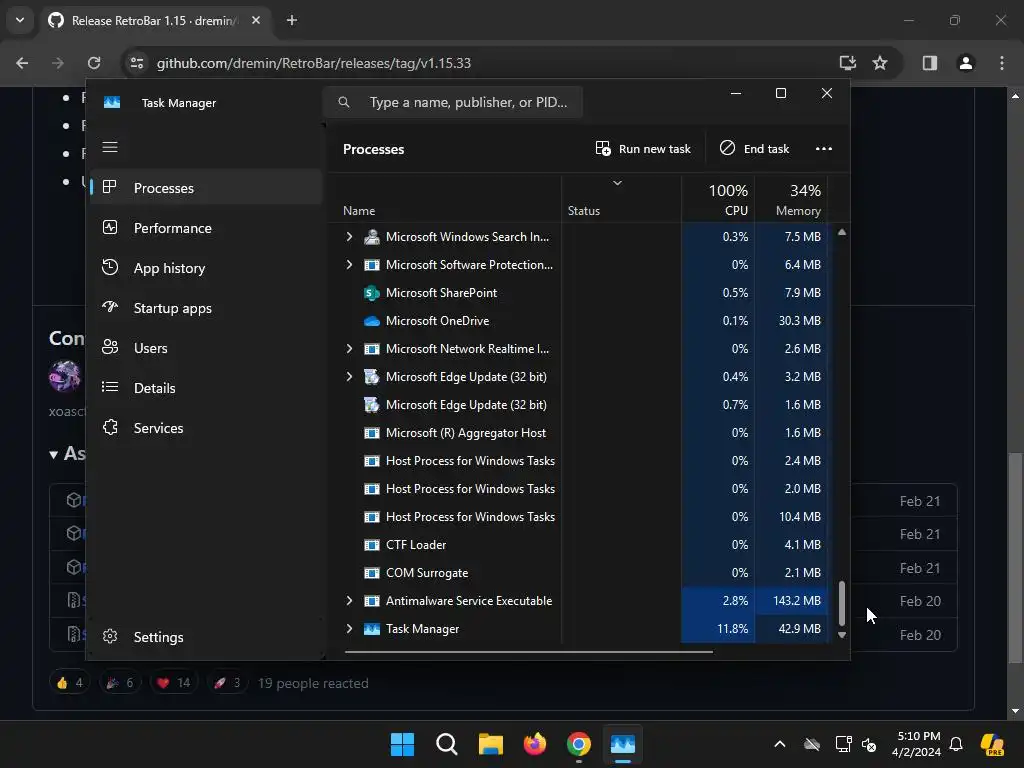Open Task Manager Settings
Image resolution: width=1024 pixels, height=768 pixels.
(206, 637)
